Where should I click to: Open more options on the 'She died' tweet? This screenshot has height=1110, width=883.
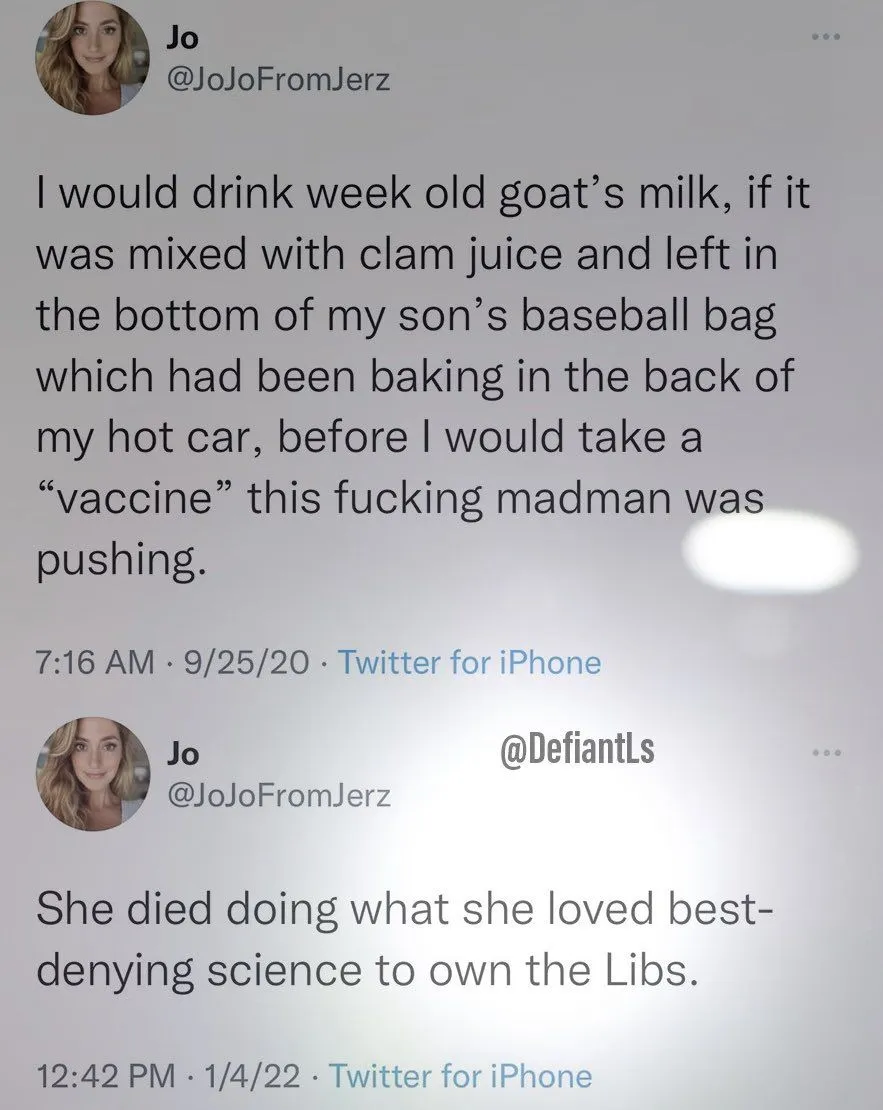coord(827,754)
